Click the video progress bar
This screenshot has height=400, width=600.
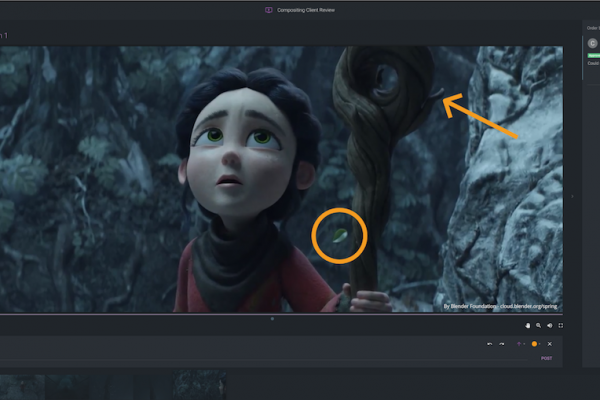point(281,314)
